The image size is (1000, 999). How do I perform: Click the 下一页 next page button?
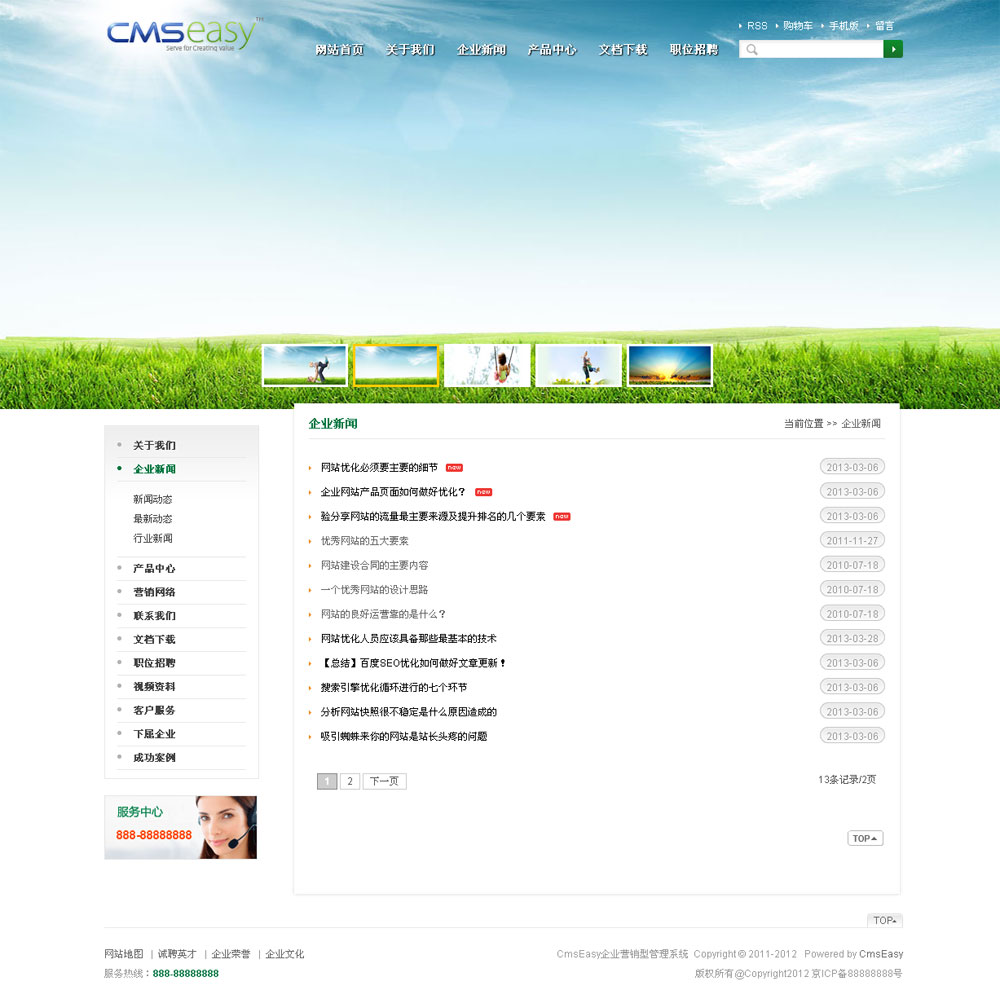coord(384,782)
